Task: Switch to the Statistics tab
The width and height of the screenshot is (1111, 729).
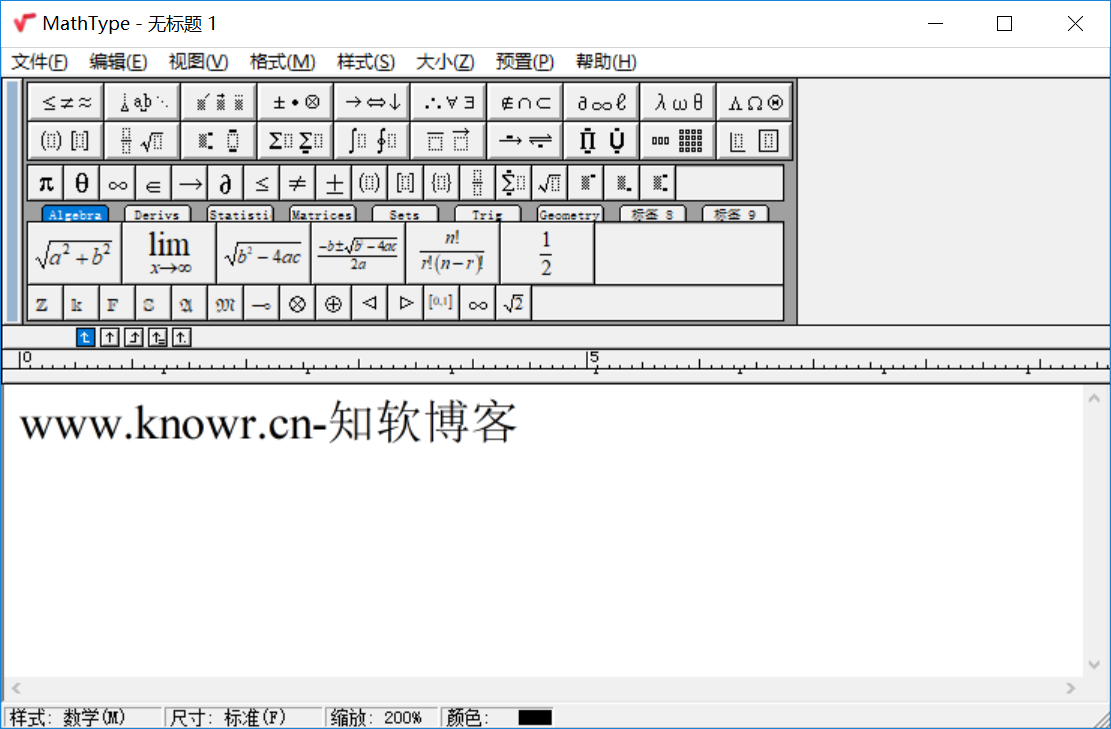Action: [x=239, y=214]
